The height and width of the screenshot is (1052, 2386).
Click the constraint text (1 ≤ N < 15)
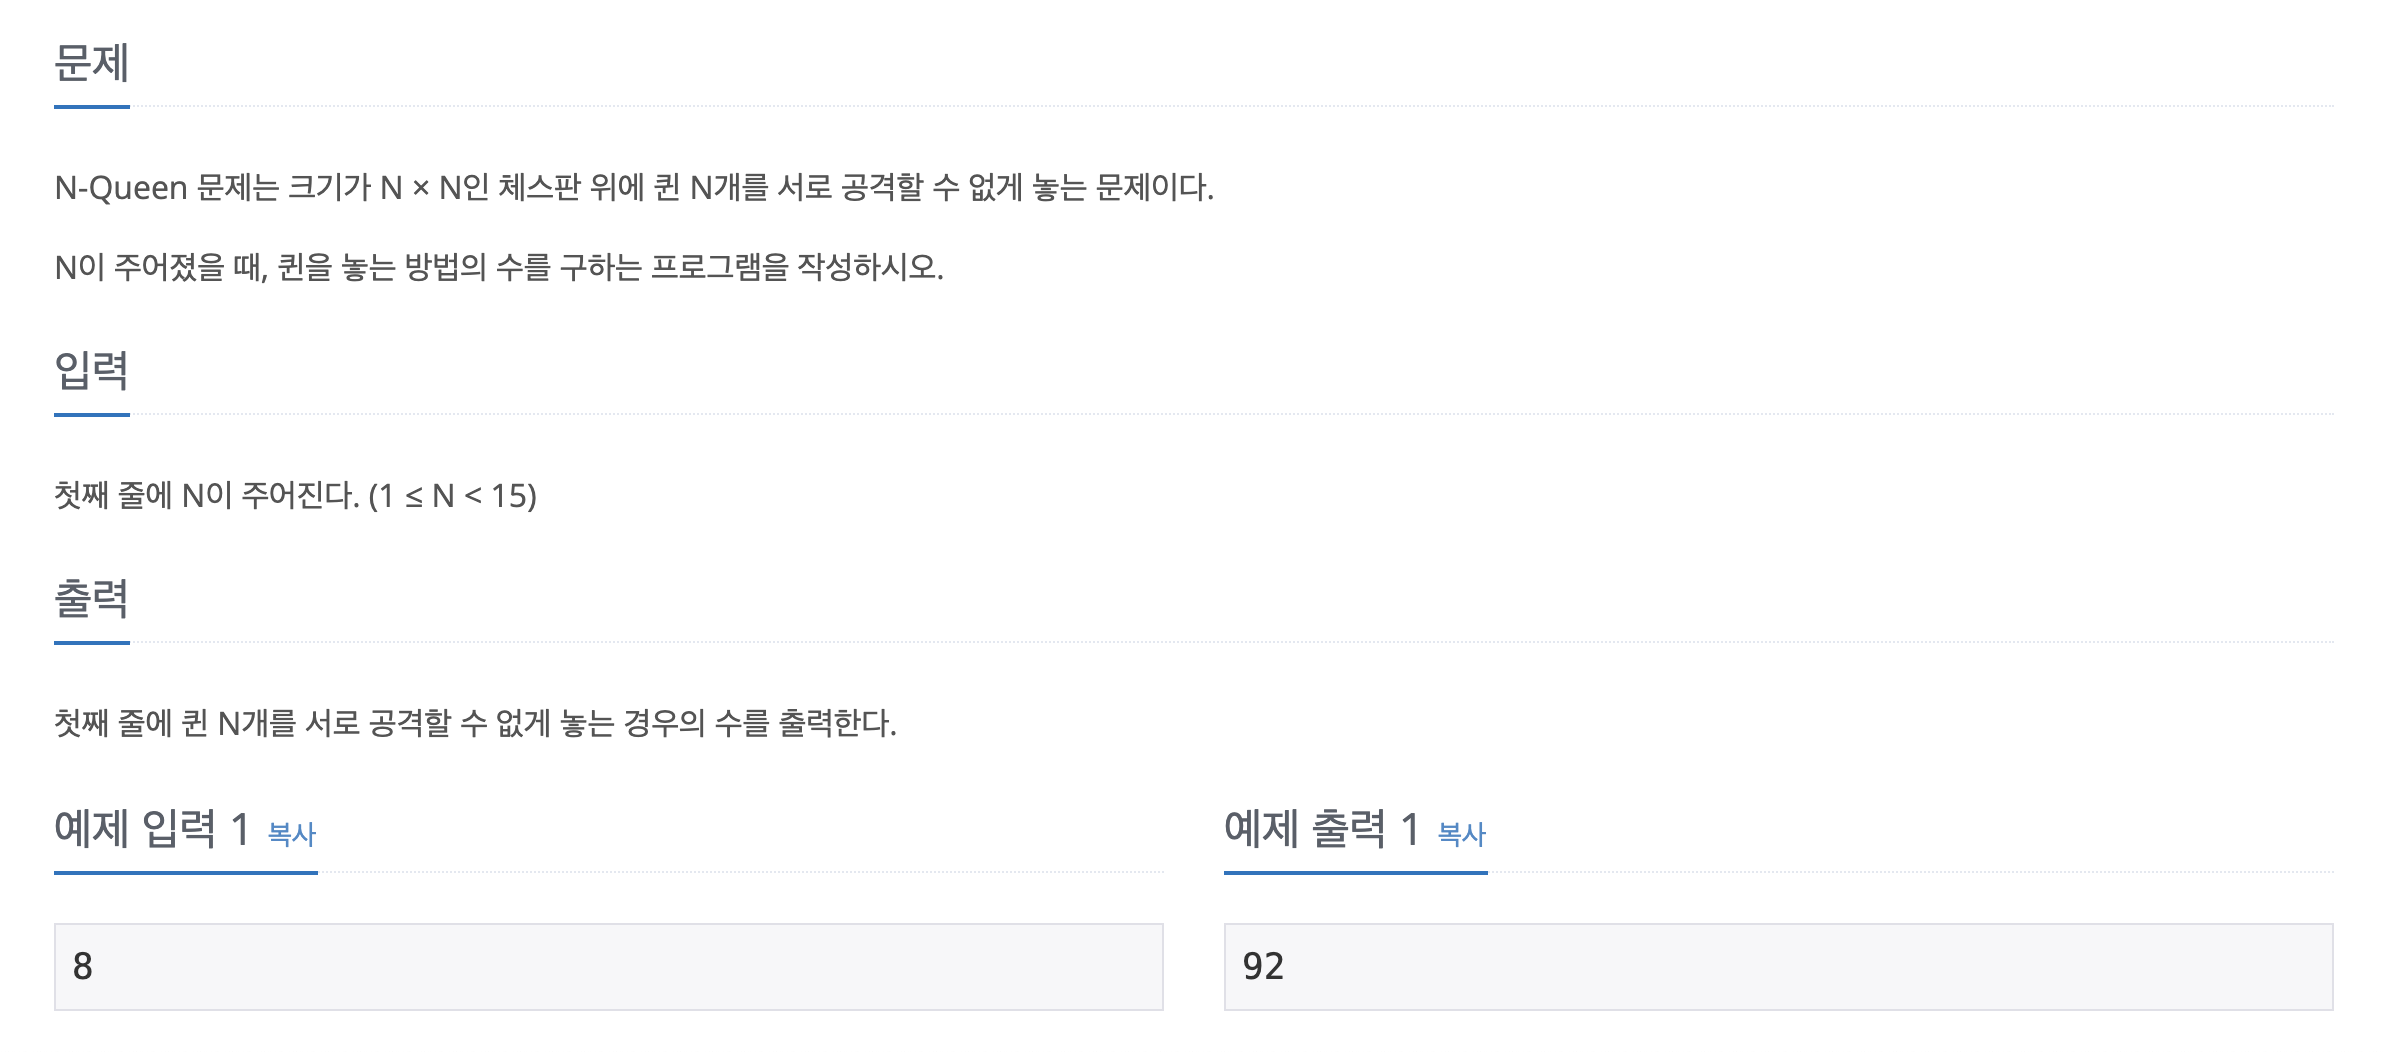pos(453,496)
